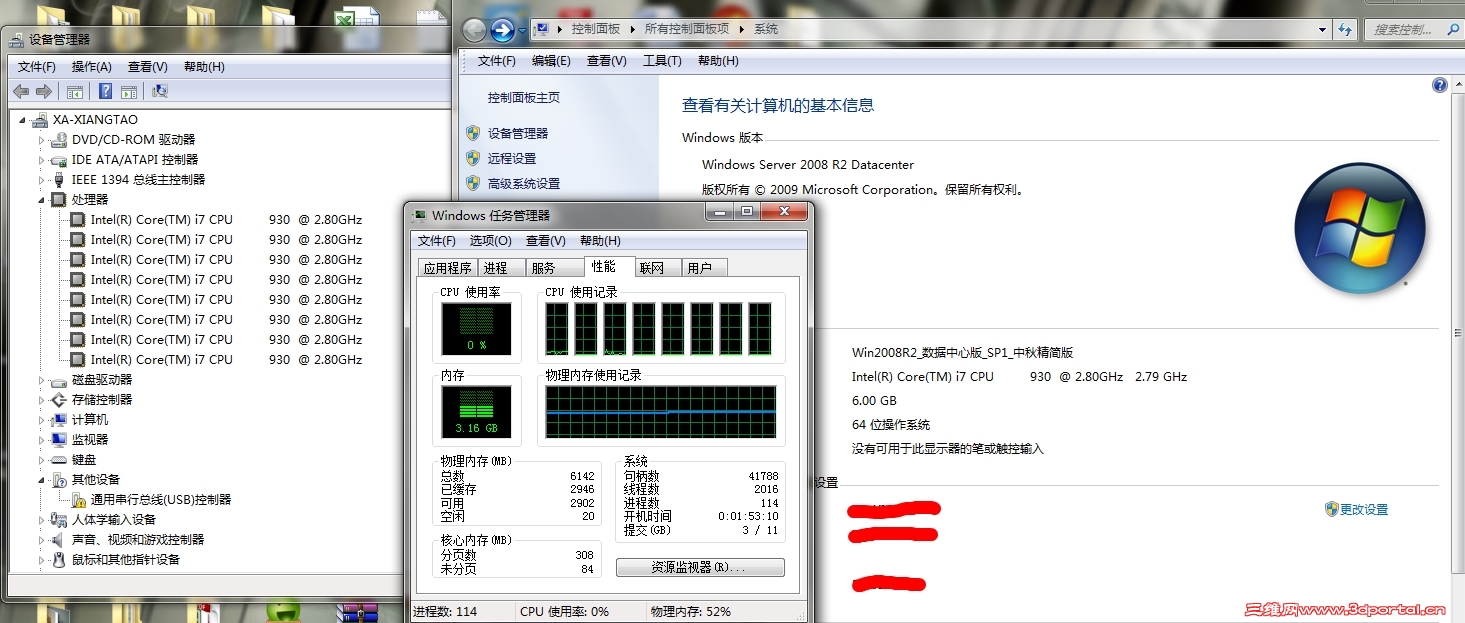Click the 资源监视器(R)... button
Image resolution: width=1465 pixels, height=623 pixels.
pos(700,567)
